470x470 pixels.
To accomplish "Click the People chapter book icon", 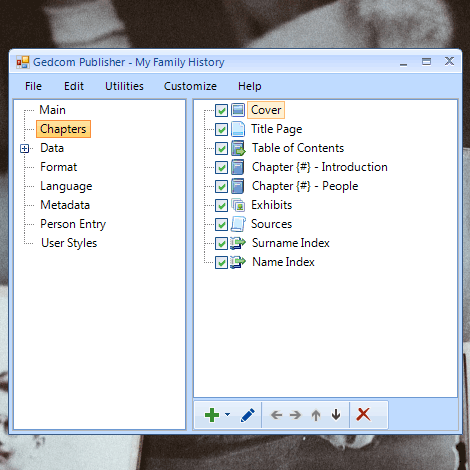I will point(238,186).
